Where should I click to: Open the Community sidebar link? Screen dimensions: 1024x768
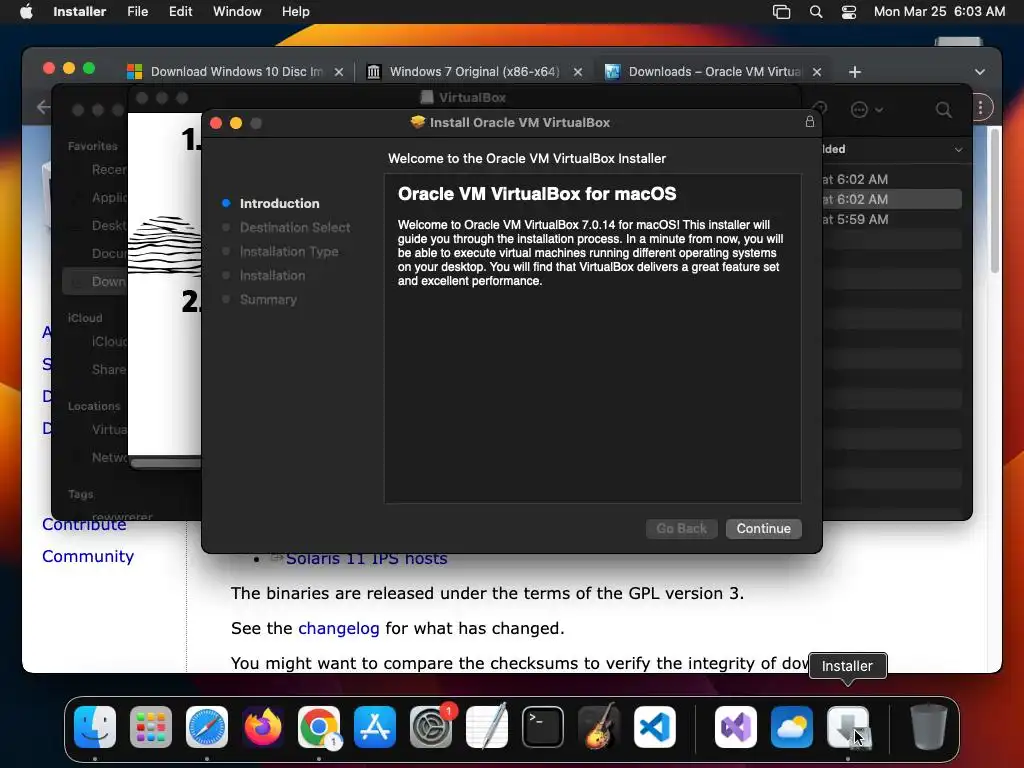point(88,556)
